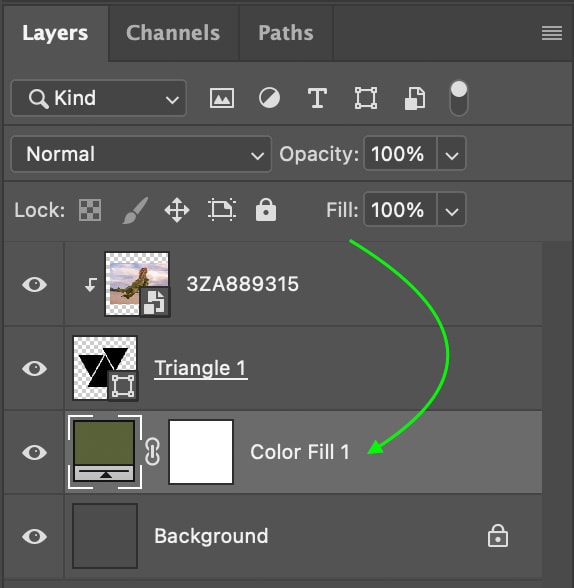Hide the Background layer

click(x=34, y=536)
